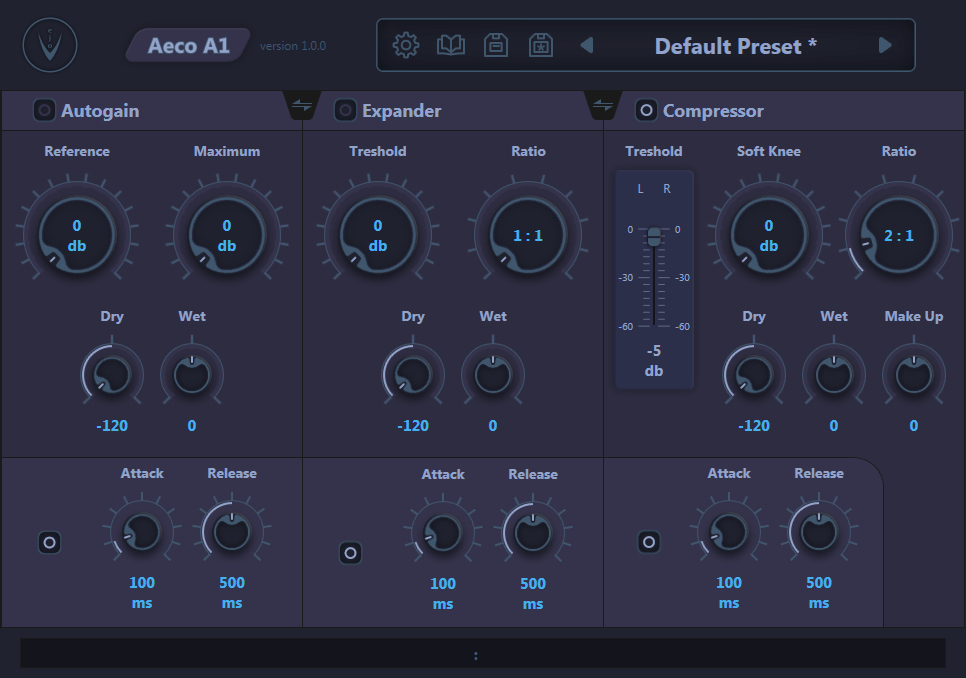Image resolution: width=966 pixels, height=678 pixels.
Task: Click the link icon between Autogain and Expander
Action: pos(302,104)
